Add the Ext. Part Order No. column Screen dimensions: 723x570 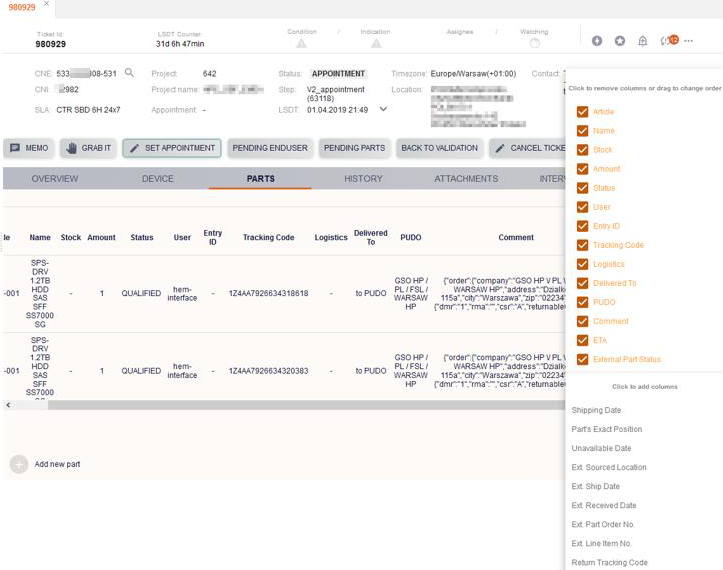[603, 524]
